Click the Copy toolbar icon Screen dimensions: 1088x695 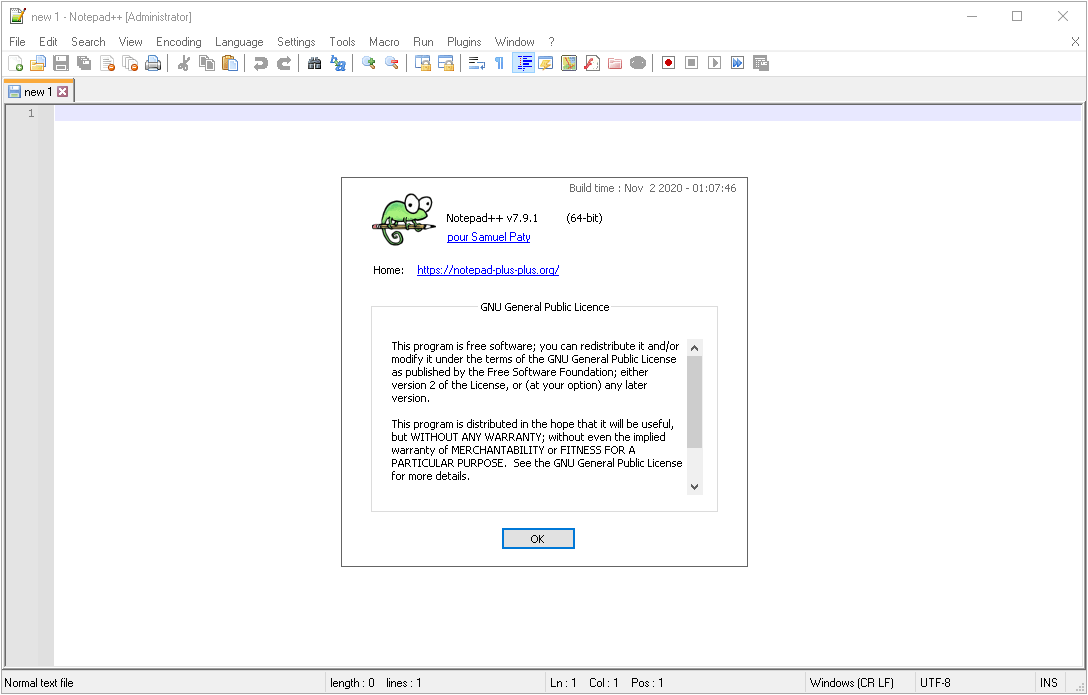[207, 63]
